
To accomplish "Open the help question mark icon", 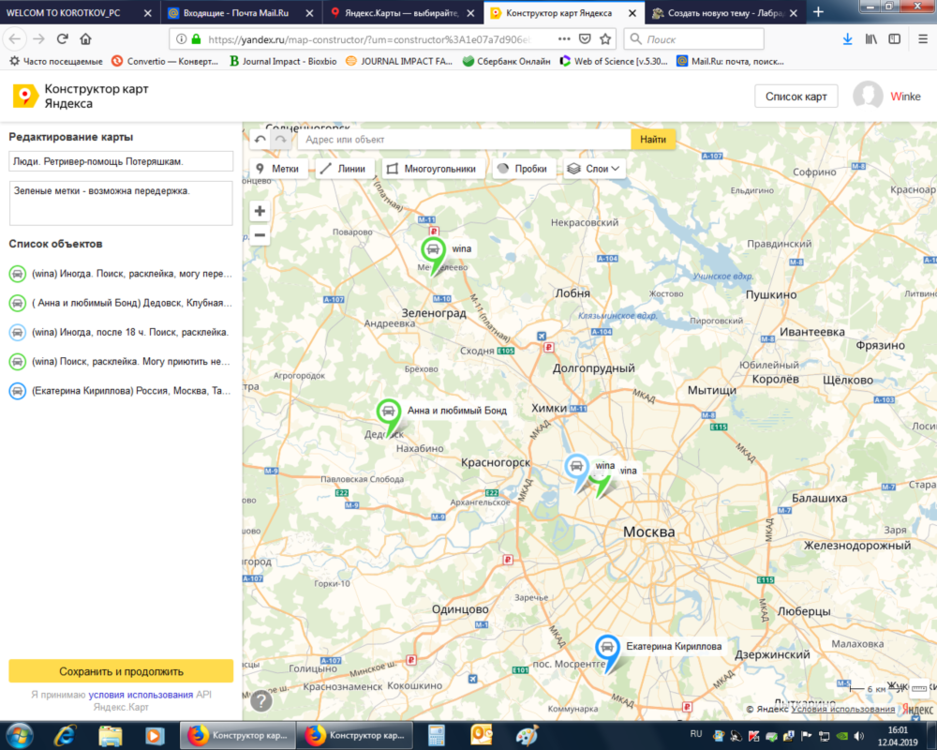I will 260,701.
